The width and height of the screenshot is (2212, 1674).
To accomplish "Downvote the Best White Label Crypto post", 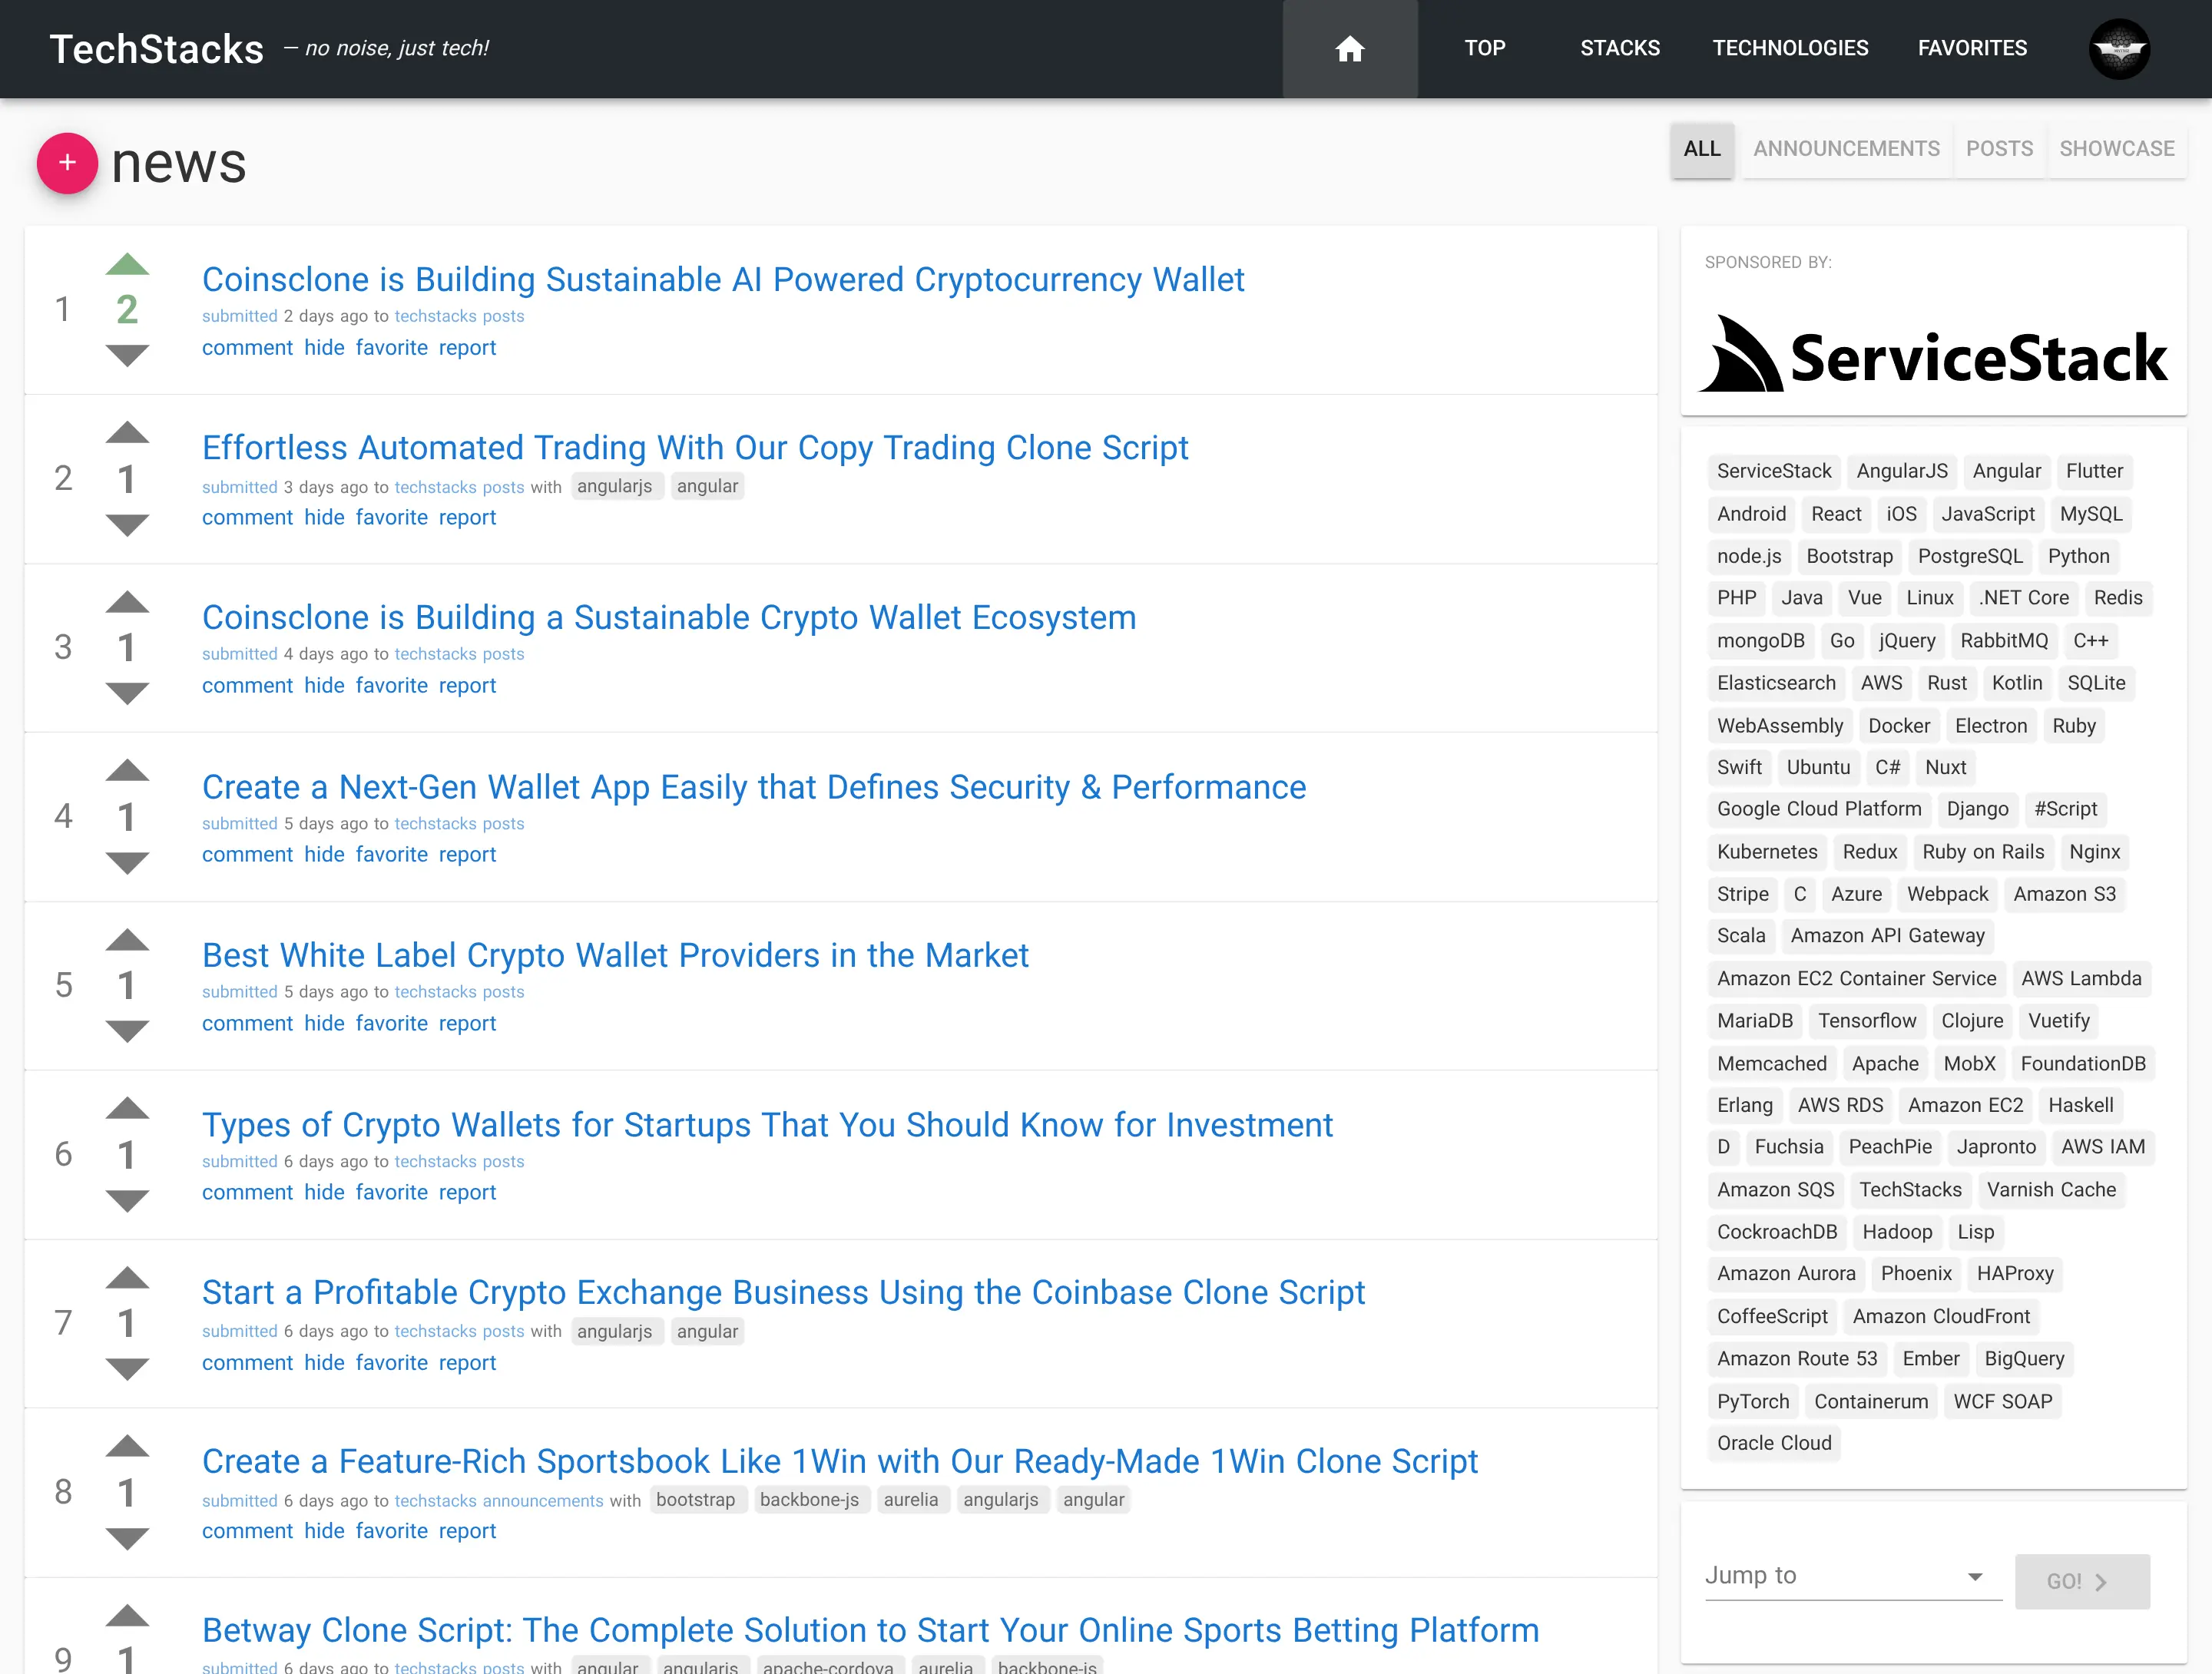I will 127,1030.
